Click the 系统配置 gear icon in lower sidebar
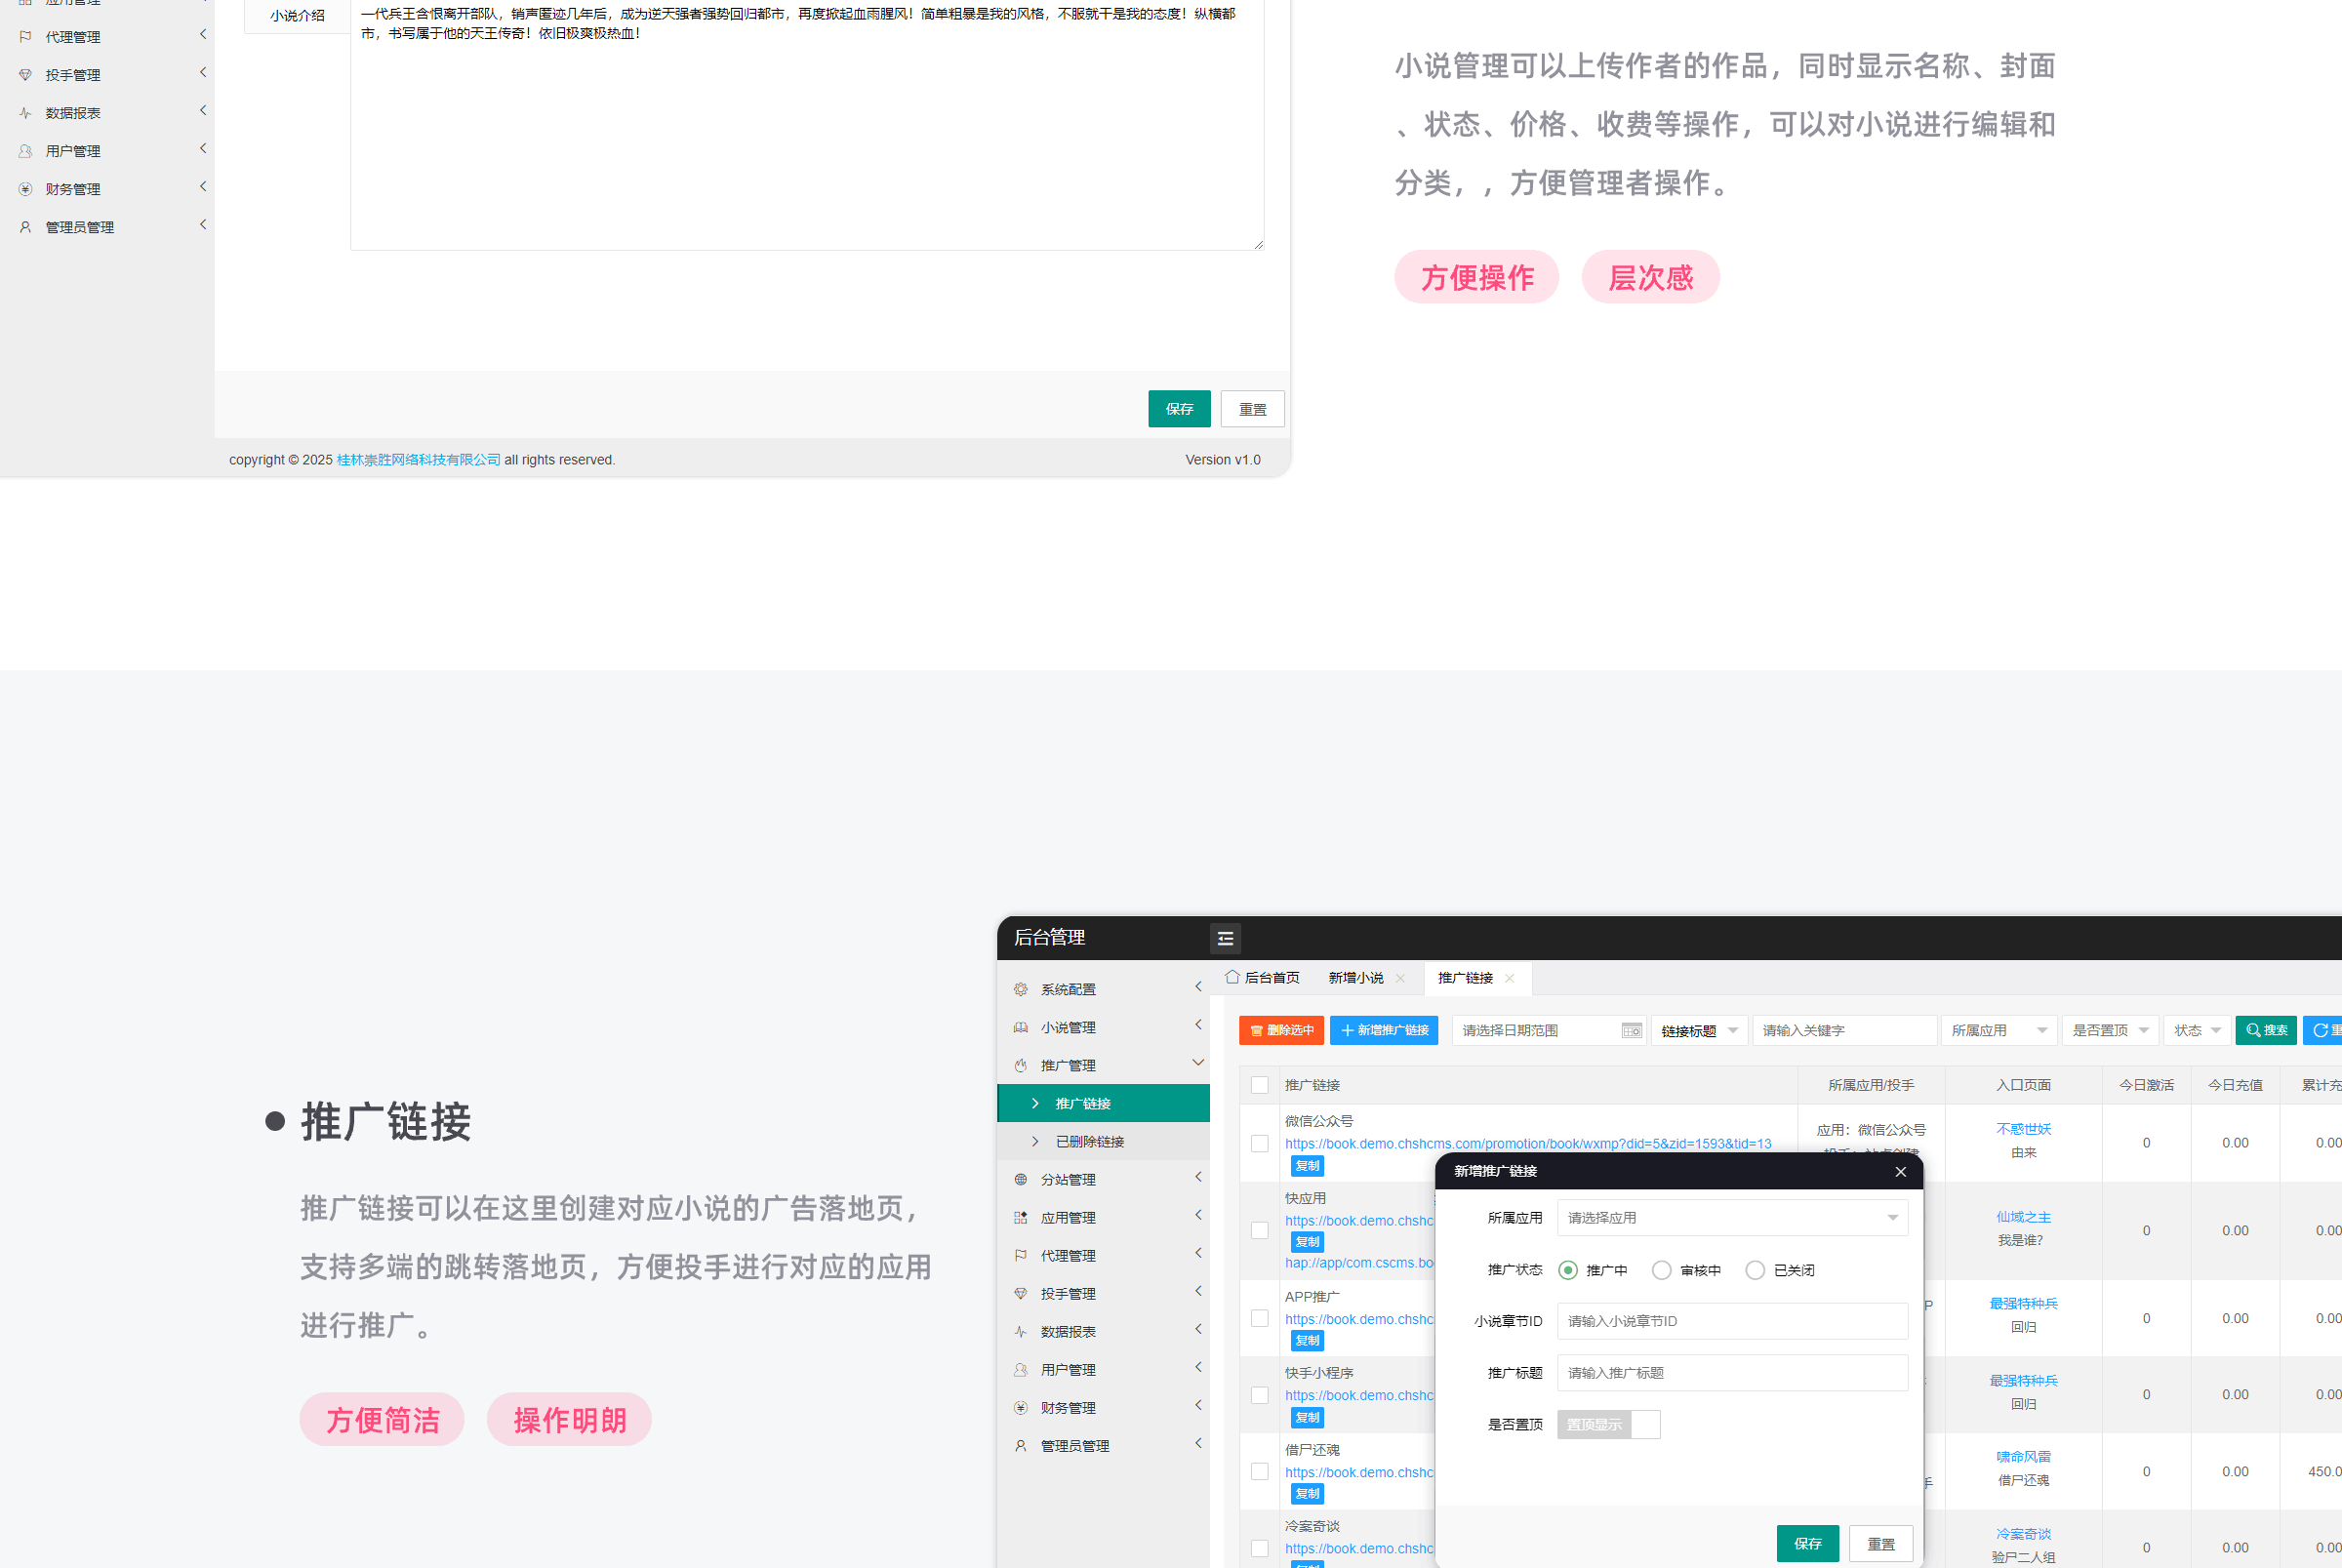 [1020, 989]
